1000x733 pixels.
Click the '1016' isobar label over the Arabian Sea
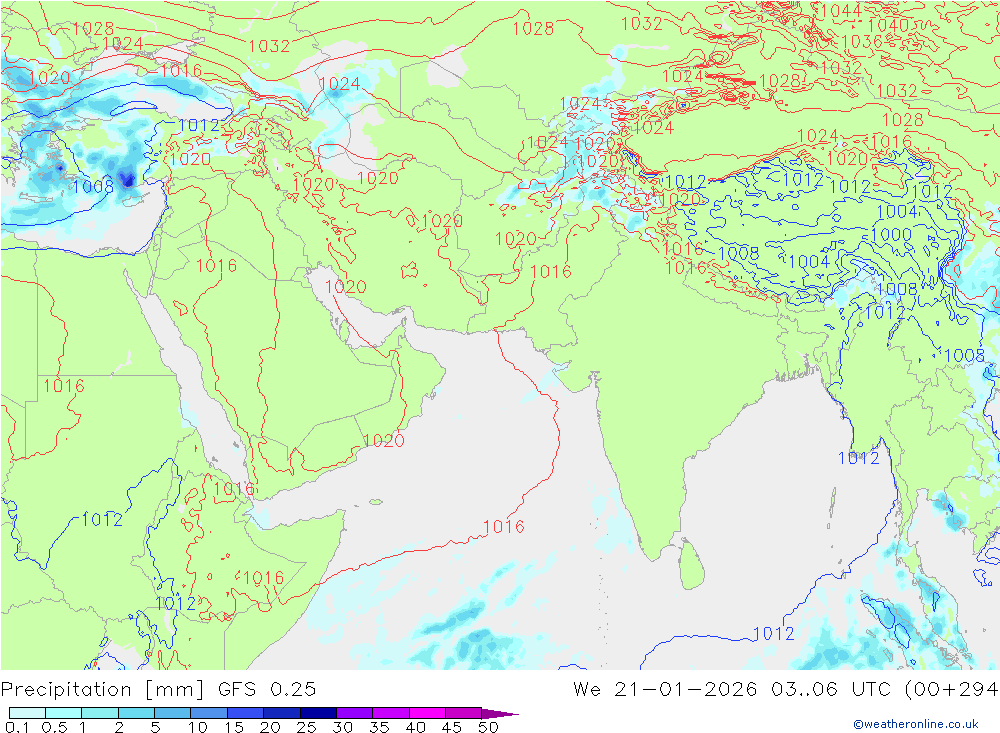pos(504,526)
